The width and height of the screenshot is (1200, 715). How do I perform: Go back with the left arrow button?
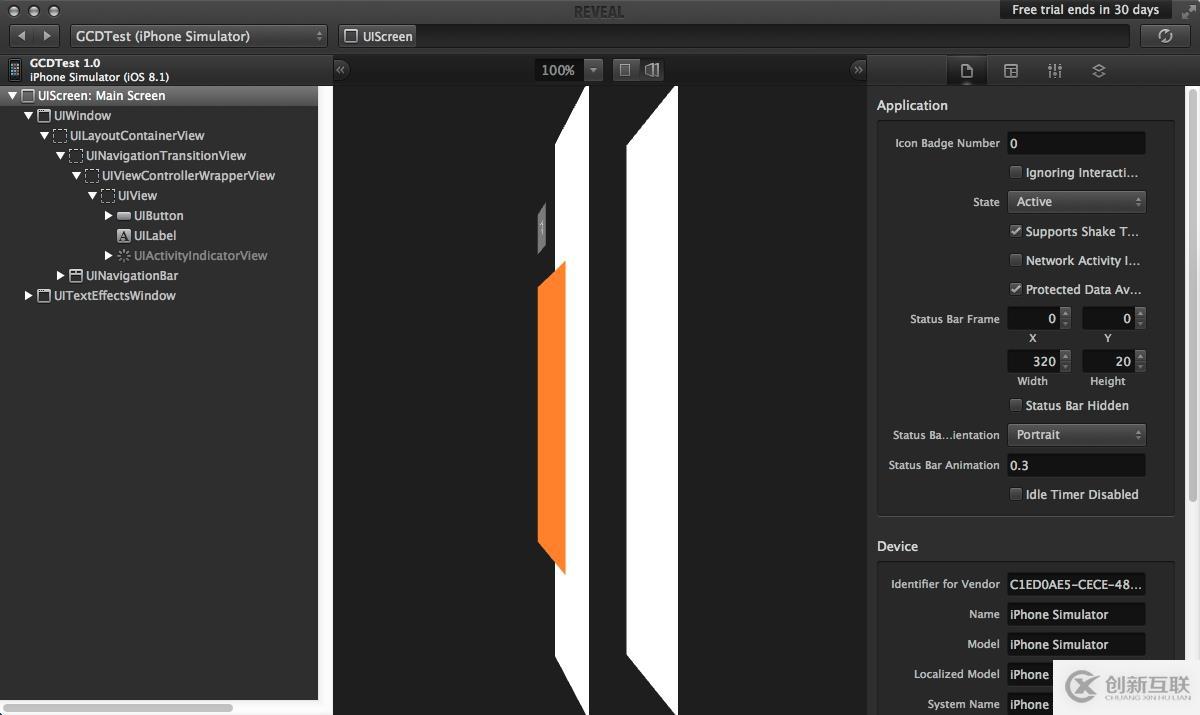coord(22,36)
